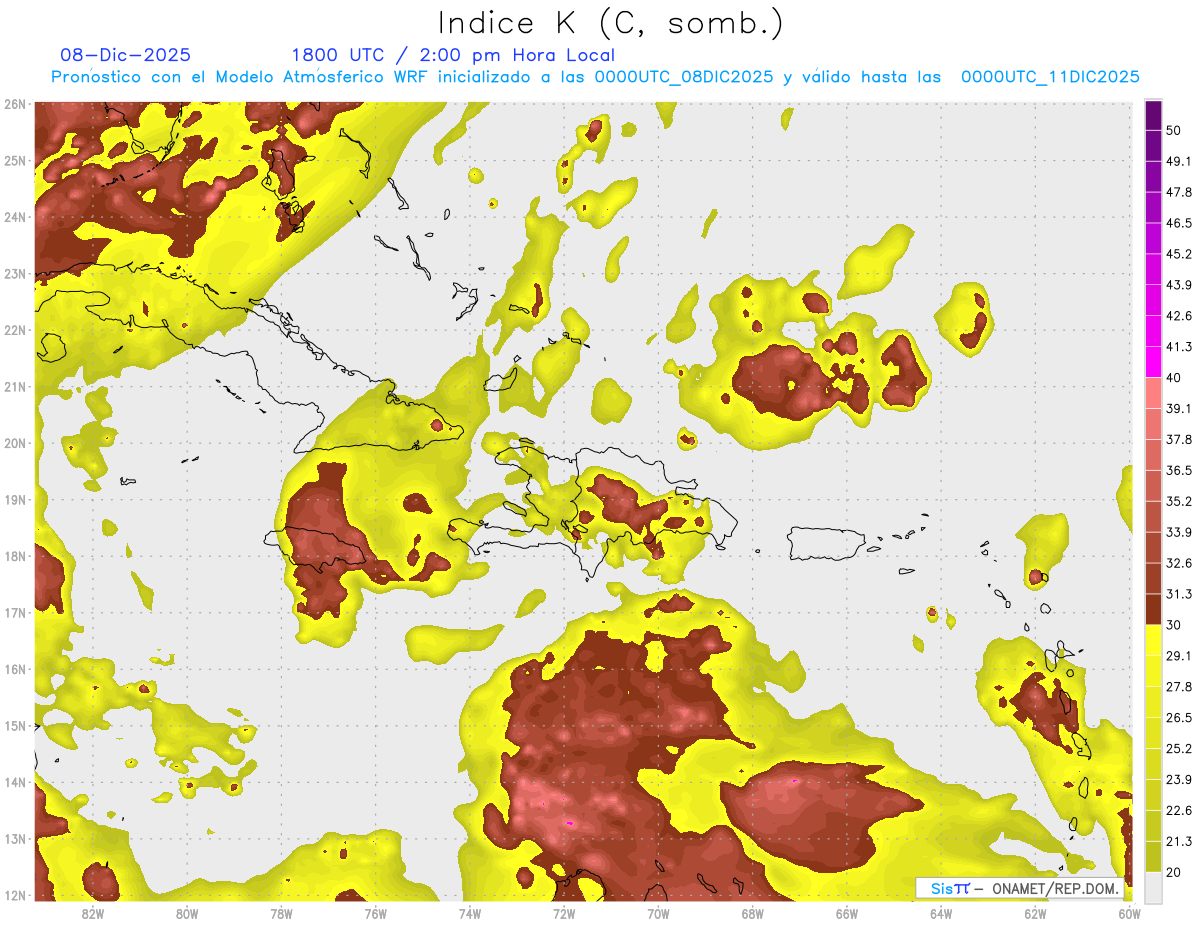Screen dimensions: 1200x927
Task: Click the color bar value 27.8
Action: click(1178, 687)
